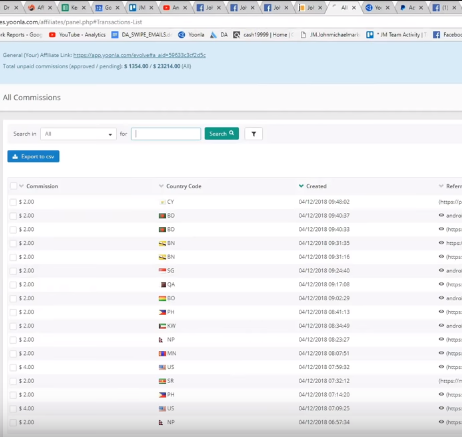Click the DA Google Ads bookmark
The image size is (462, 437).
pos(219,35)
